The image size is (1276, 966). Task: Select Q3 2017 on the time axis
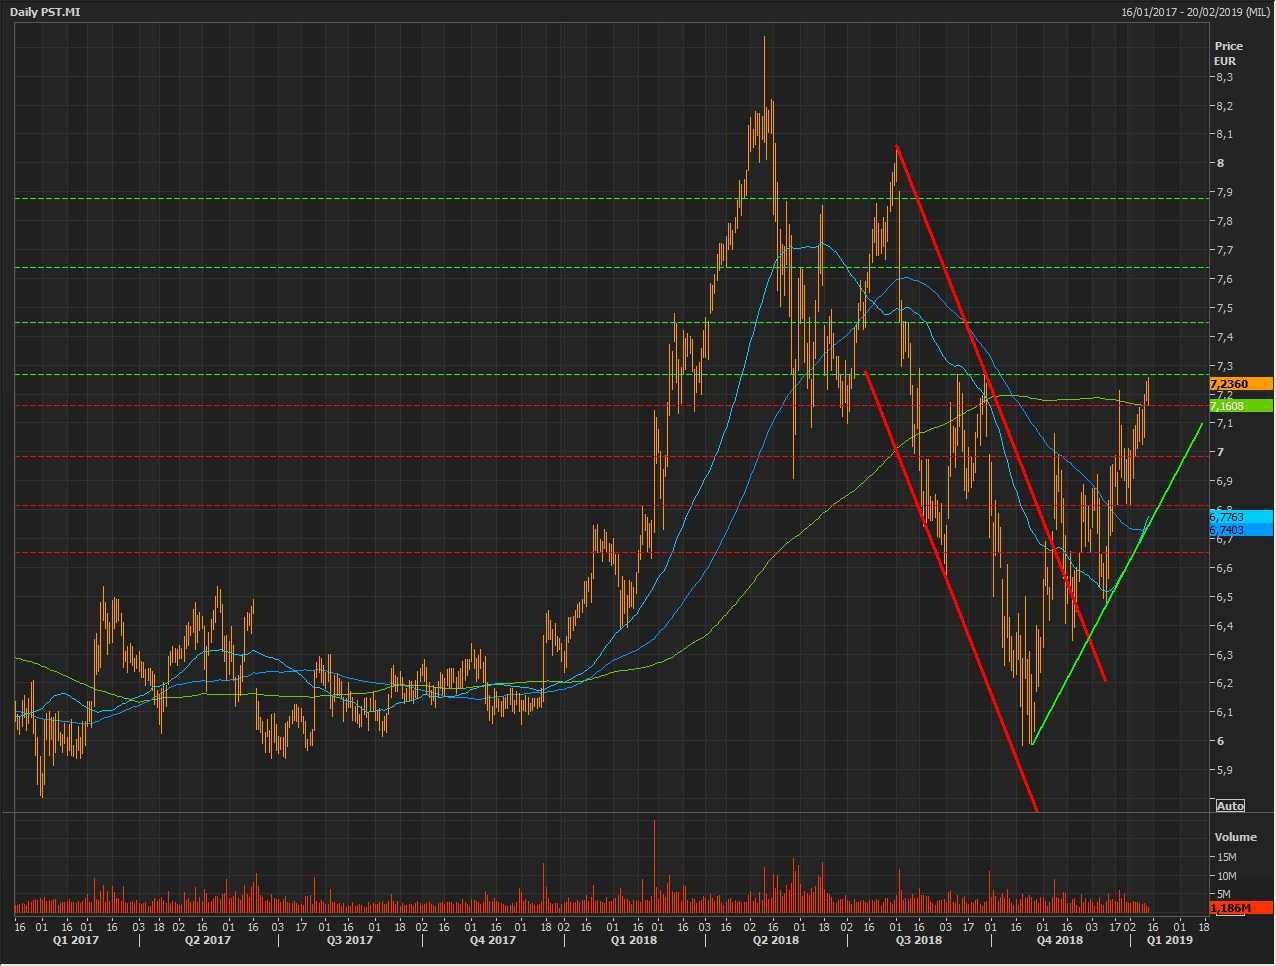pyautogui.click(x=350, y=940)
